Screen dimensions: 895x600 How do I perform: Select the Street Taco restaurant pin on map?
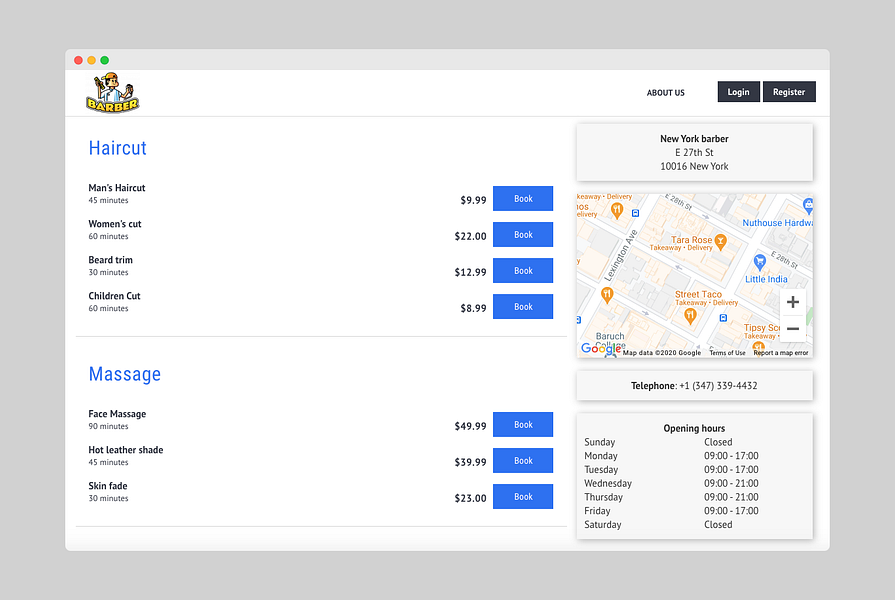click(690, 316)
